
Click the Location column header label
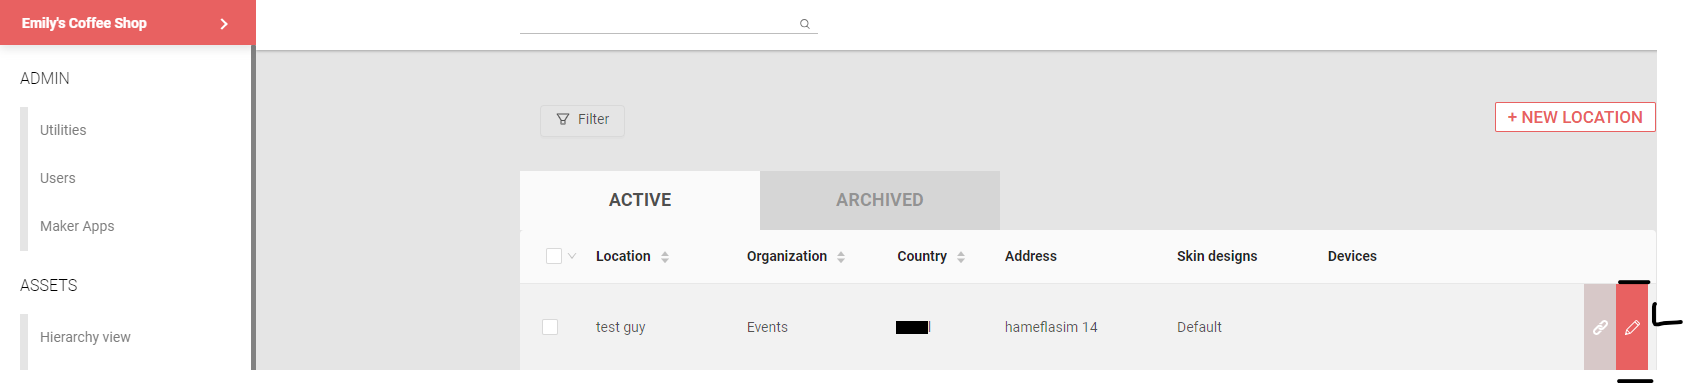point(623,256)
